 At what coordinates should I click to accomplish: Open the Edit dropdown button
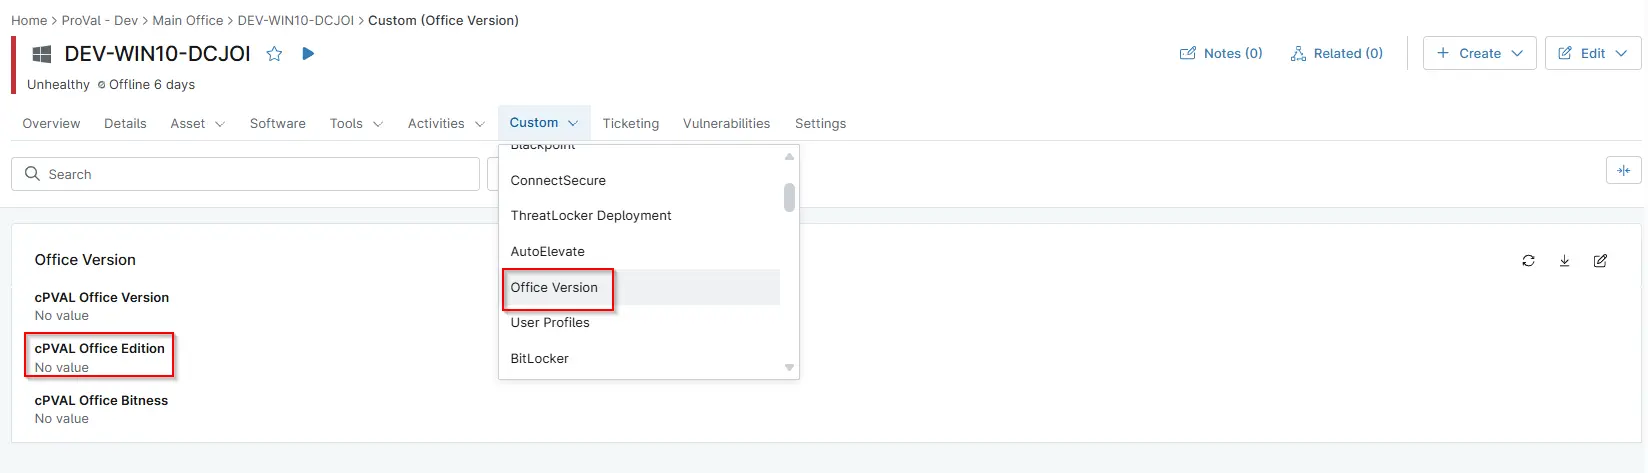point(1592,54)
